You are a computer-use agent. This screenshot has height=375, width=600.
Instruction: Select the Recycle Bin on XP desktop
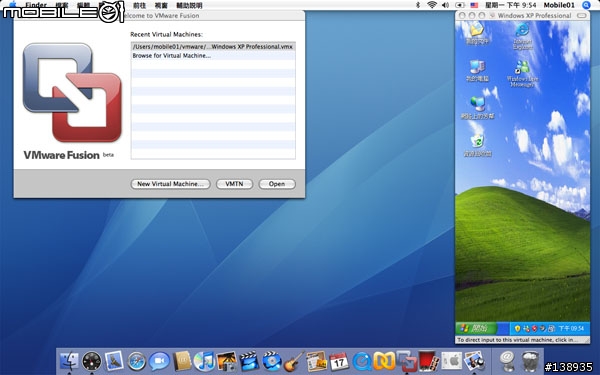pos(477,146)
